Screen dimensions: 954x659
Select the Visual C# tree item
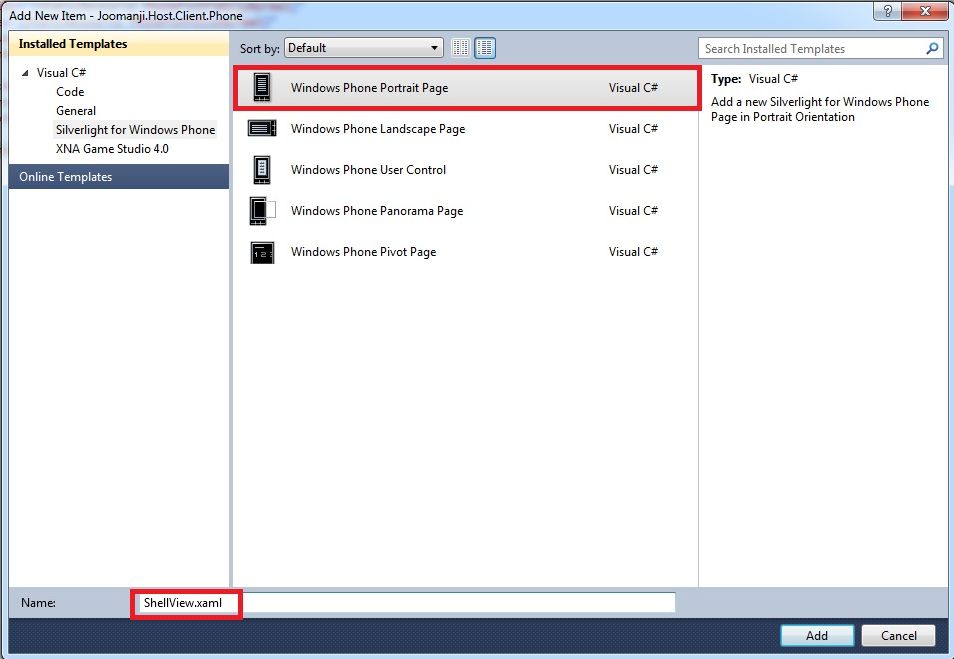coord(61,73)
